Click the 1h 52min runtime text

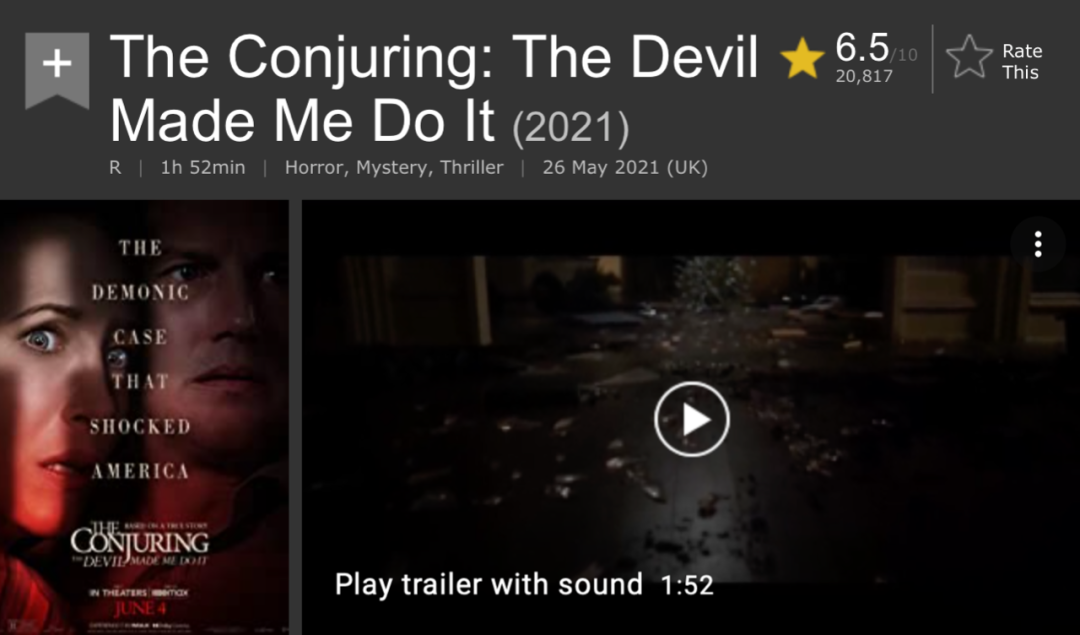pyautogui.click(x=202, y=167)
